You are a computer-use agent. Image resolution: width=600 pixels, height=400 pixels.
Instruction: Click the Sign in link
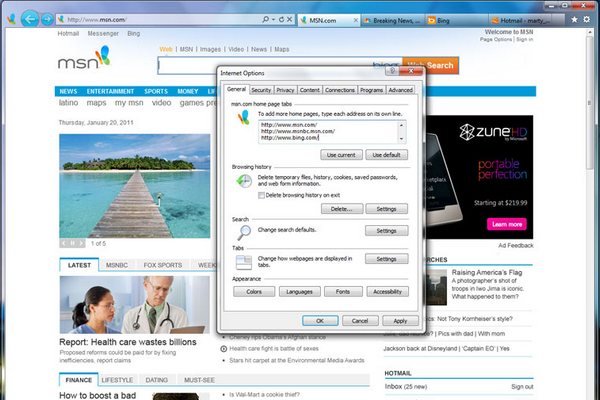pos(525,39)
